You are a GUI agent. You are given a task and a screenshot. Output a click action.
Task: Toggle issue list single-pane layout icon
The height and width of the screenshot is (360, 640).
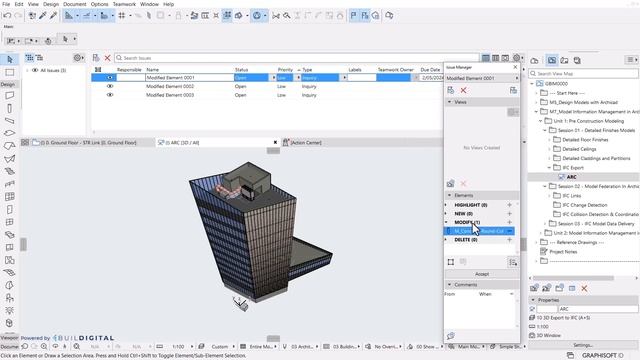coord(486,58)
